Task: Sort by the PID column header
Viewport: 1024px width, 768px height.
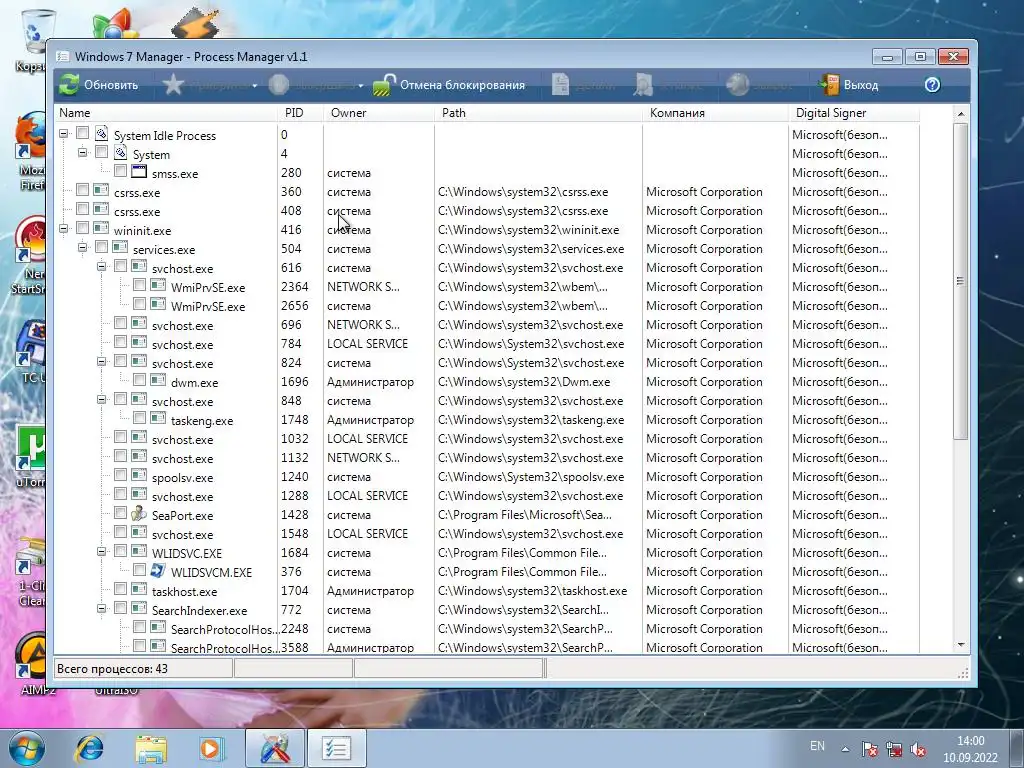Action: (x=300, y=113)
